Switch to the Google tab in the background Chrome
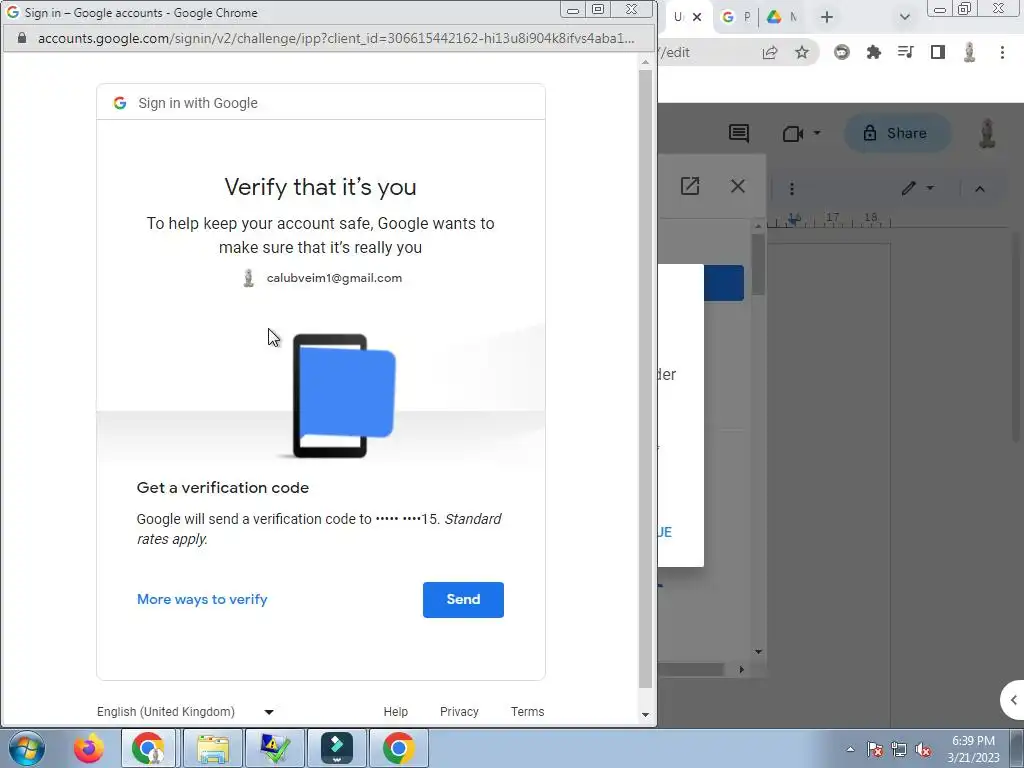This screenshot has width=1024, height=768. click(x=736, y=17)
